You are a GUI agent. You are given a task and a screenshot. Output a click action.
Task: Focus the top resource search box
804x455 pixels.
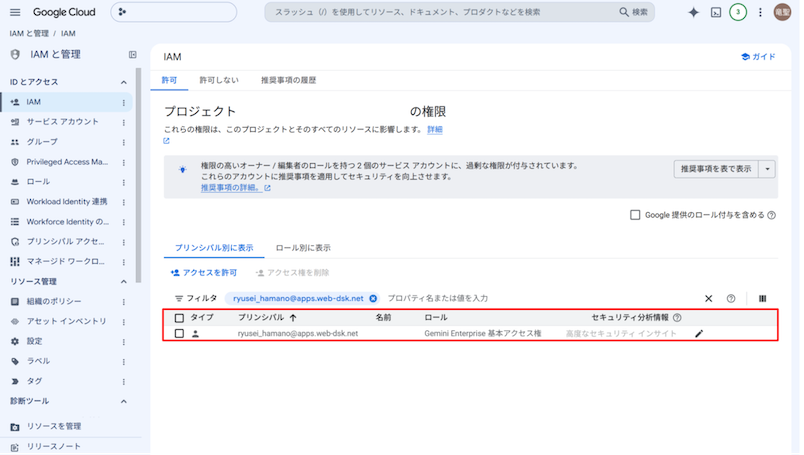click(441, 12)
